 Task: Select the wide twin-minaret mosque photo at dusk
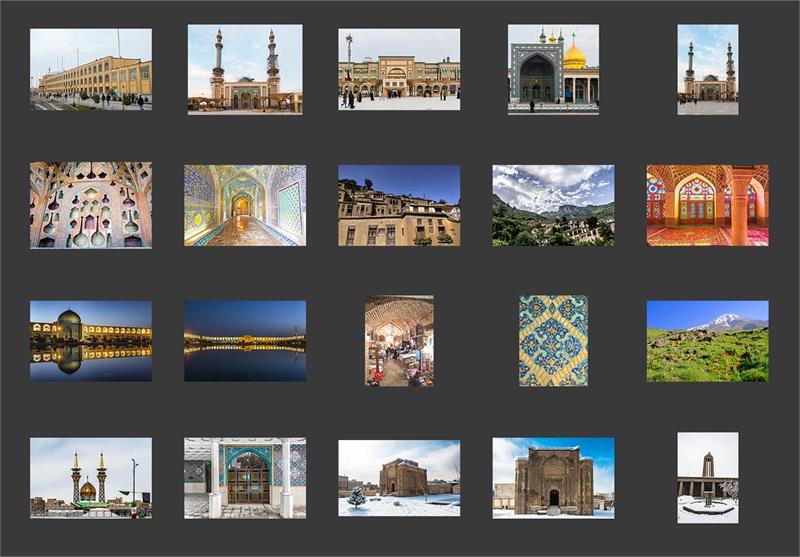(x=245, y=69)
